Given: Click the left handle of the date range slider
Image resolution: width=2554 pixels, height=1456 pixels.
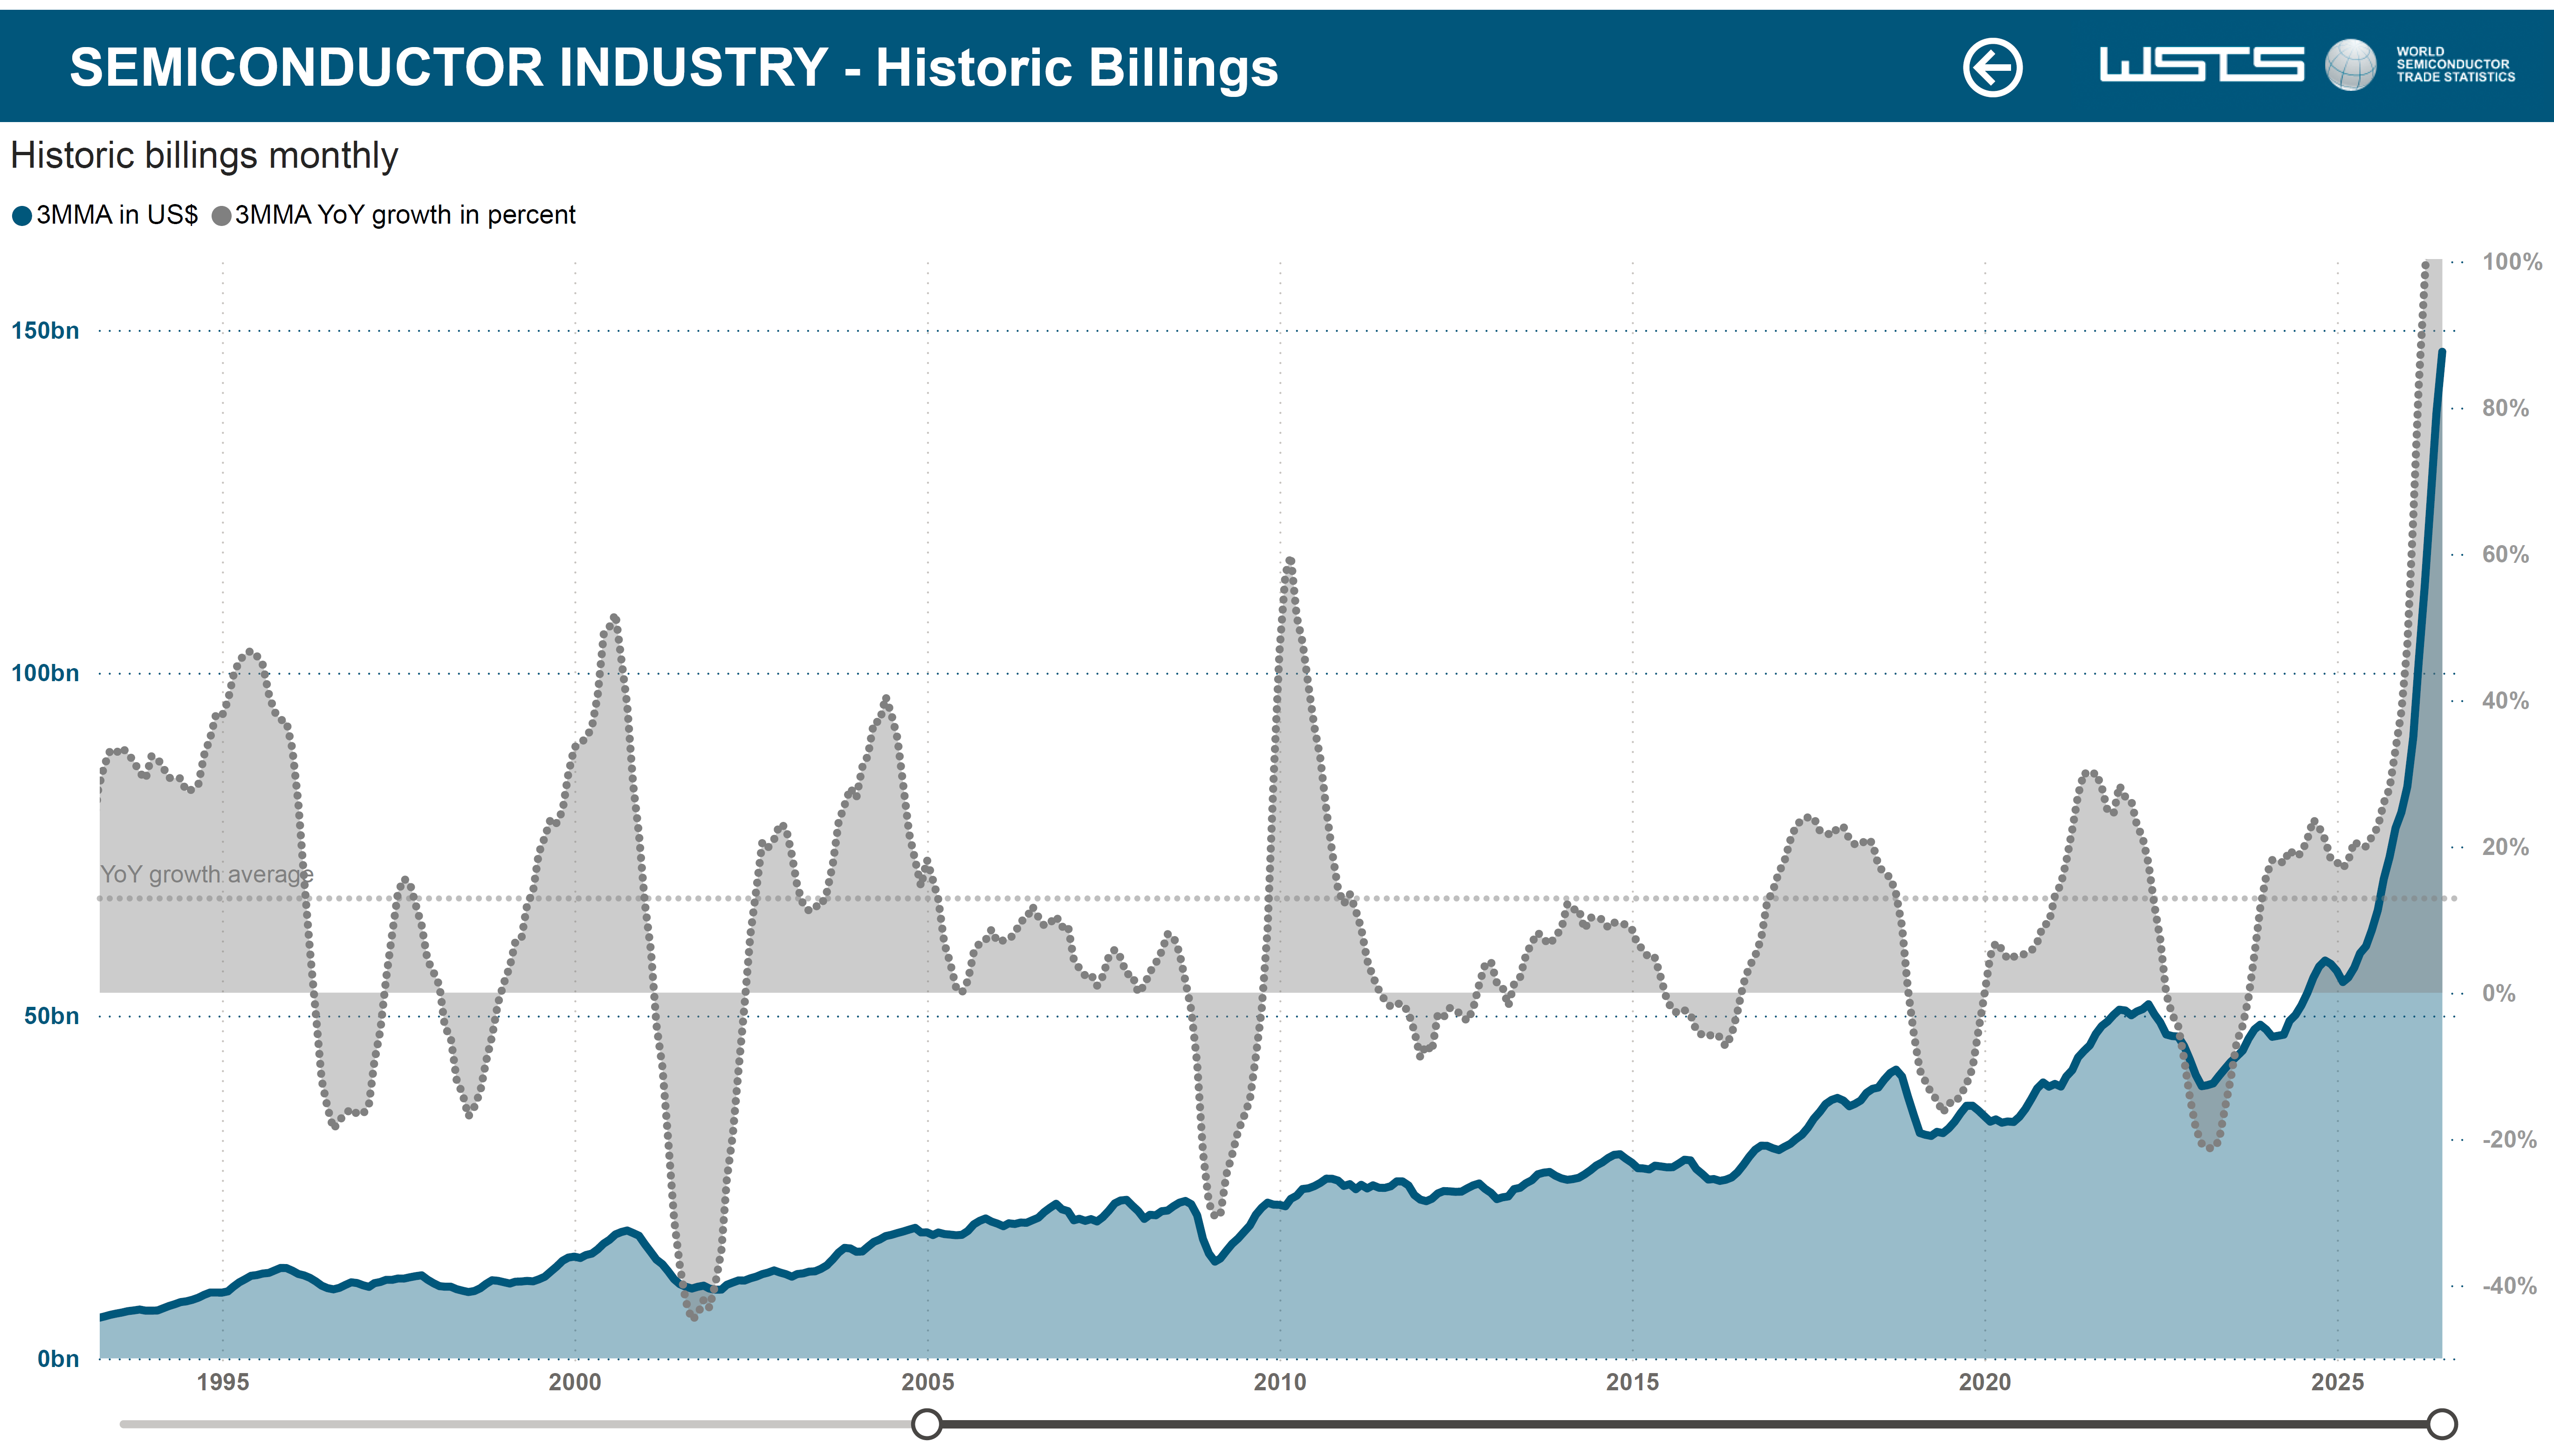Looking at the screenshot, I should pyautogui.click(x=927, y=1423).
